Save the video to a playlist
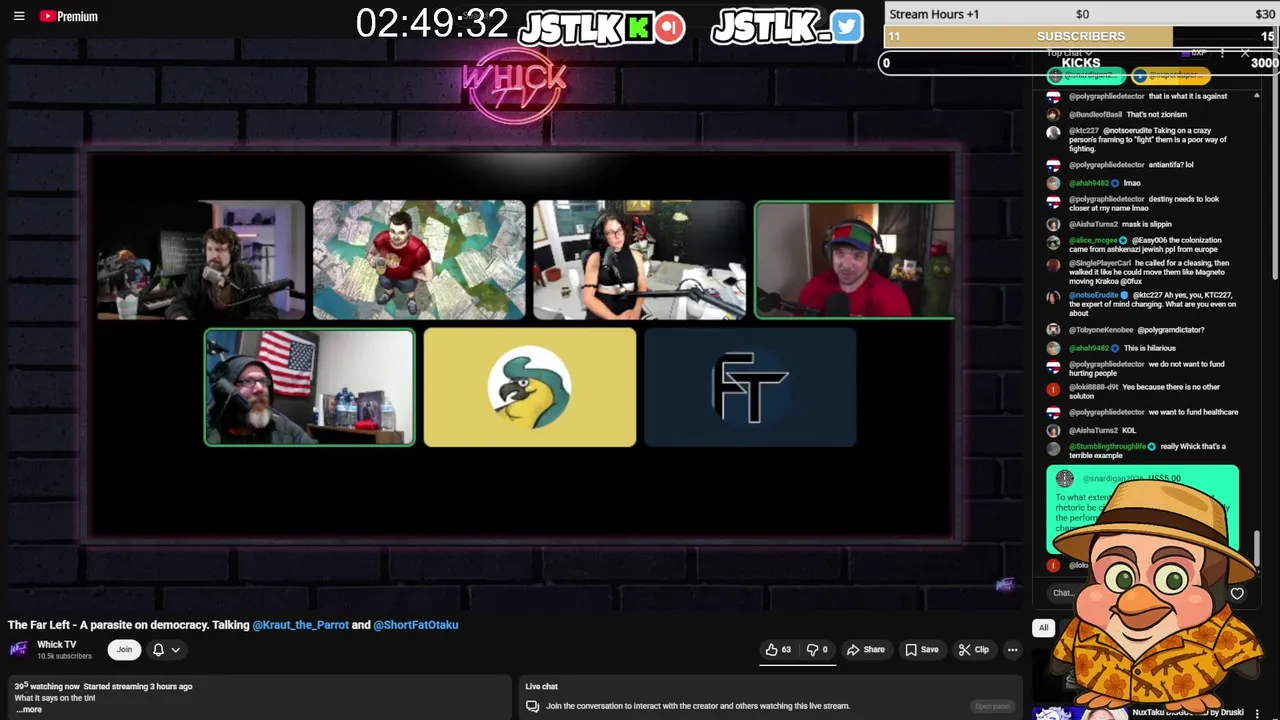 click(922, 650)
